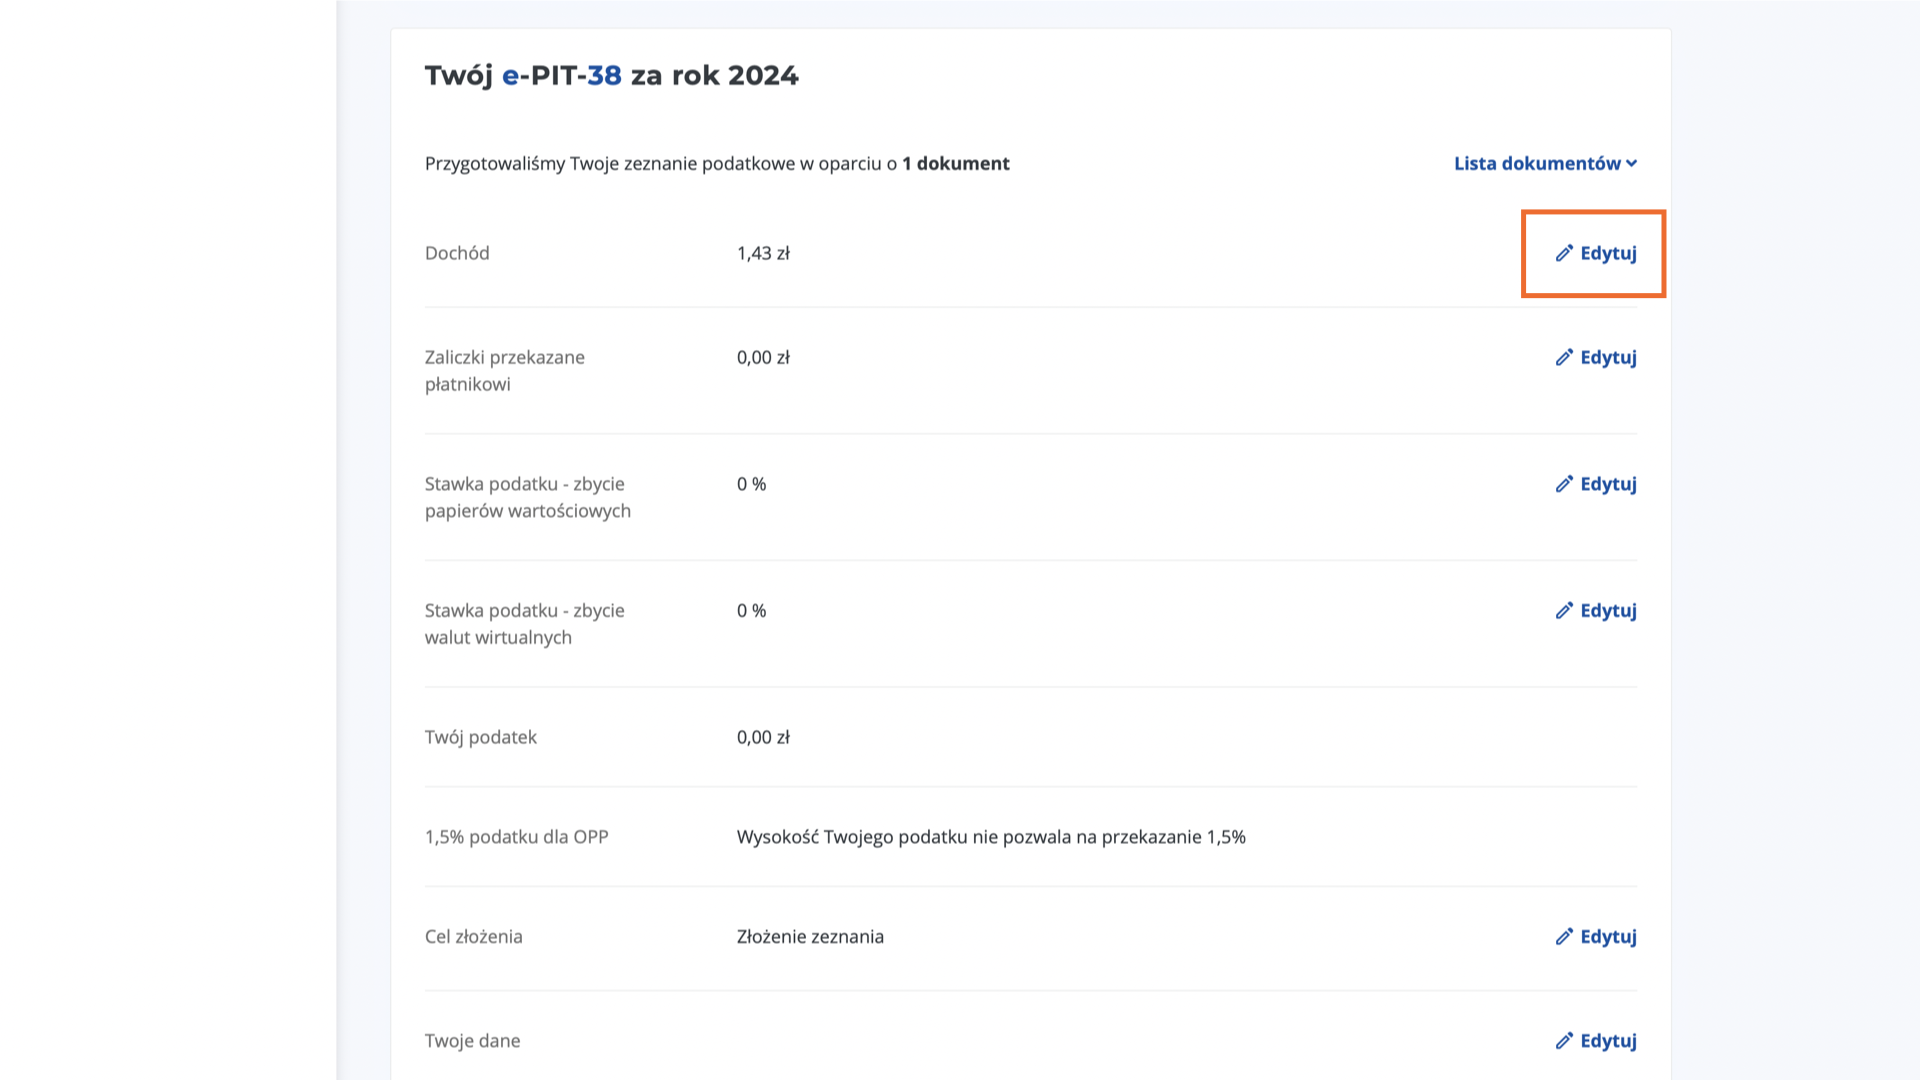Click pencil icon for papierów wartościowych tax rate
1920x1080 pixels.
click(x=1564, y=484)
